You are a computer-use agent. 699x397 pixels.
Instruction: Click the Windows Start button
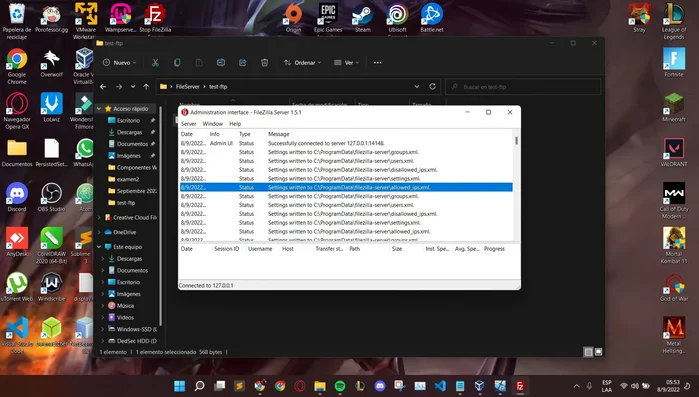pos(180,386)
